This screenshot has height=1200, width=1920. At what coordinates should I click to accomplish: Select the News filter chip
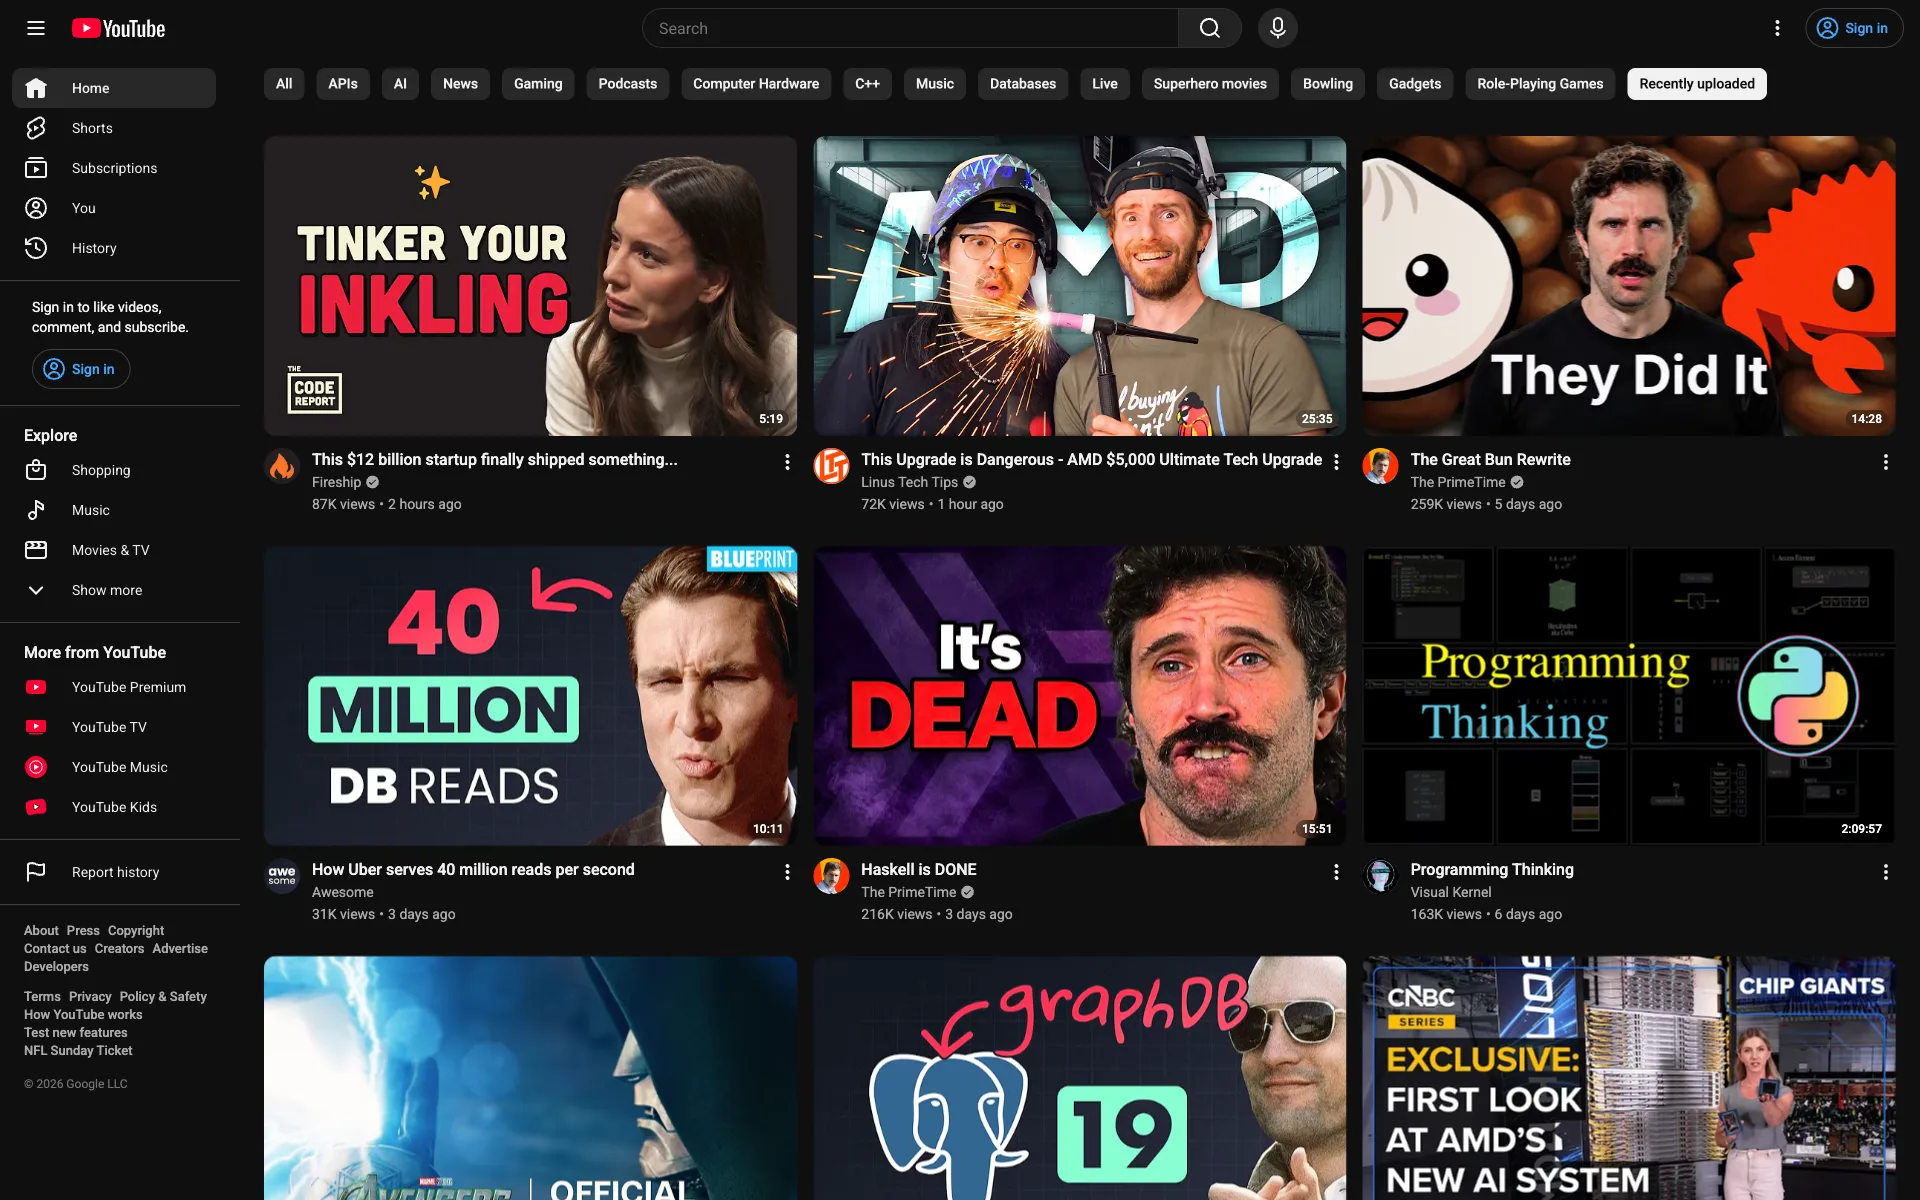click(x=460, y=84)
